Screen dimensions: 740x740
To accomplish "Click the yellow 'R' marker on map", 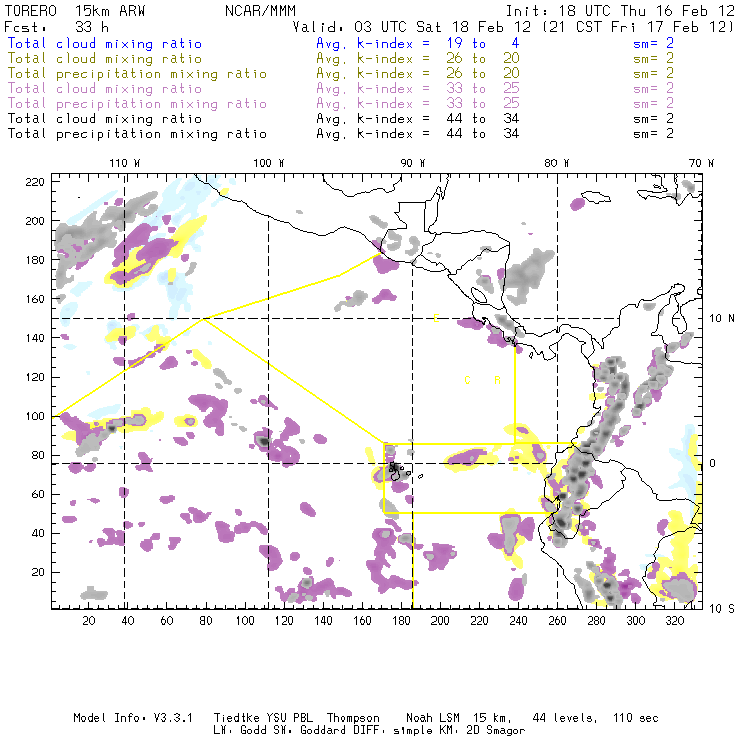I will pyautogui.click(x=497, y=380).
